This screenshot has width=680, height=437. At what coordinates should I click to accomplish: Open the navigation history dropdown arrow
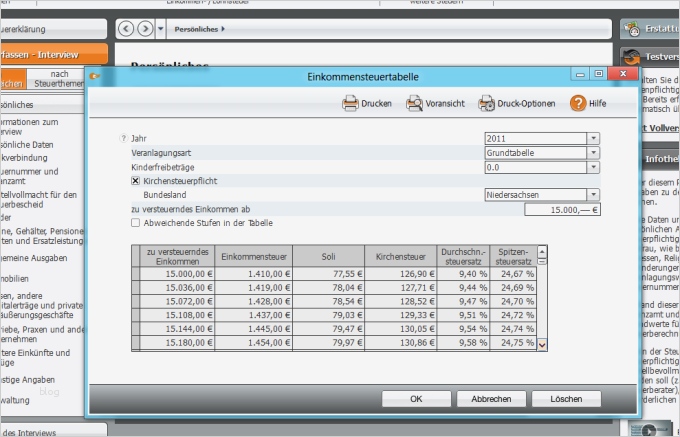[160, 29]
